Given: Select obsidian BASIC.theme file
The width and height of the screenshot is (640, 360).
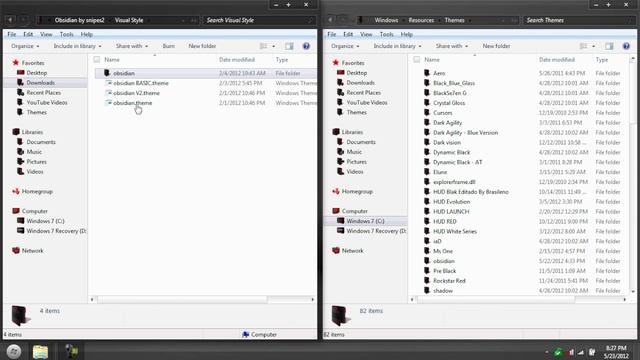Looking at the screenshot, I should click(x=140, y=83).
